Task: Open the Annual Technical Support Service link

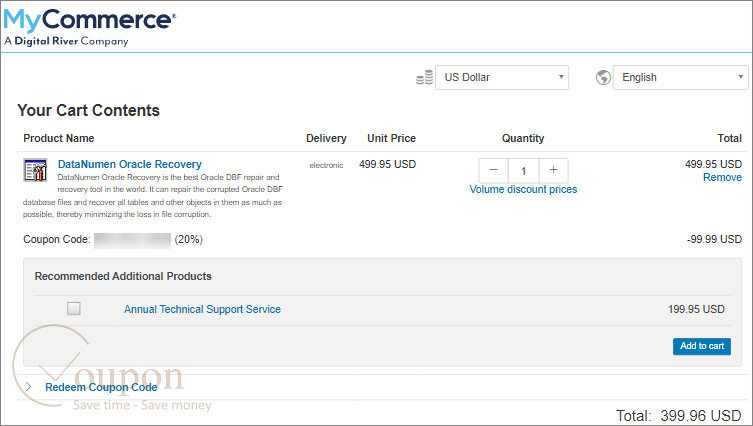Action: coord(202,309)
